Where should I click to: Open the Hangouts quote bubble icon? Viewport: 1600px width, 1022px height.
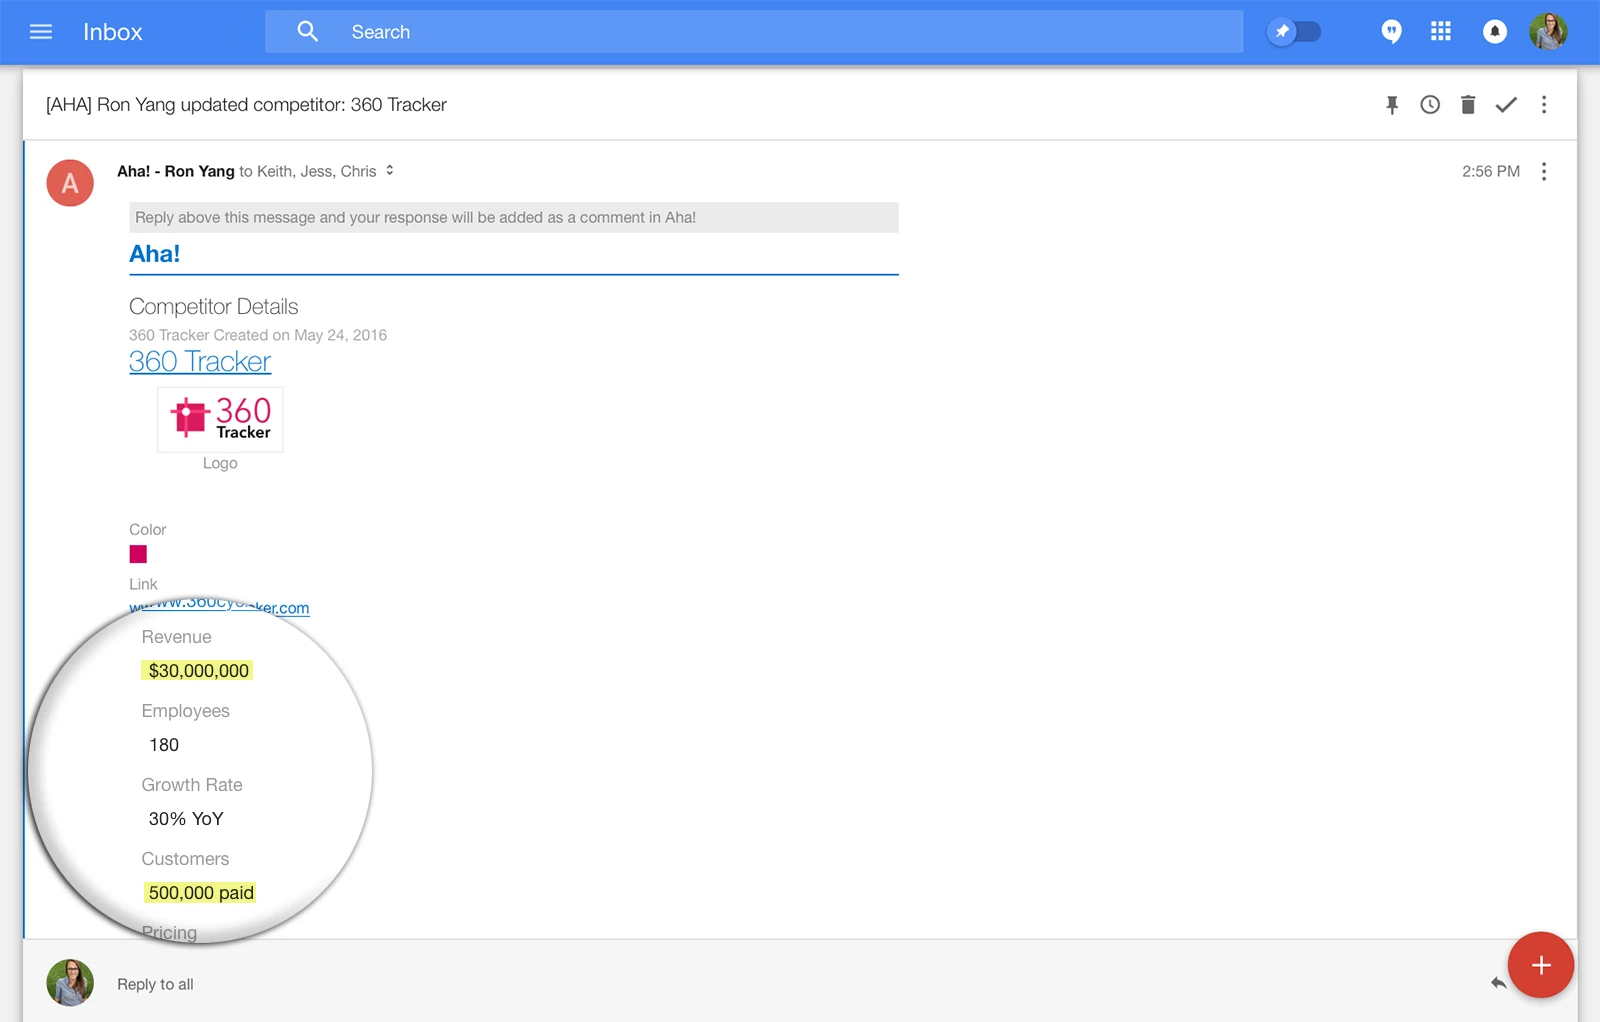[x=1391, y=32]
